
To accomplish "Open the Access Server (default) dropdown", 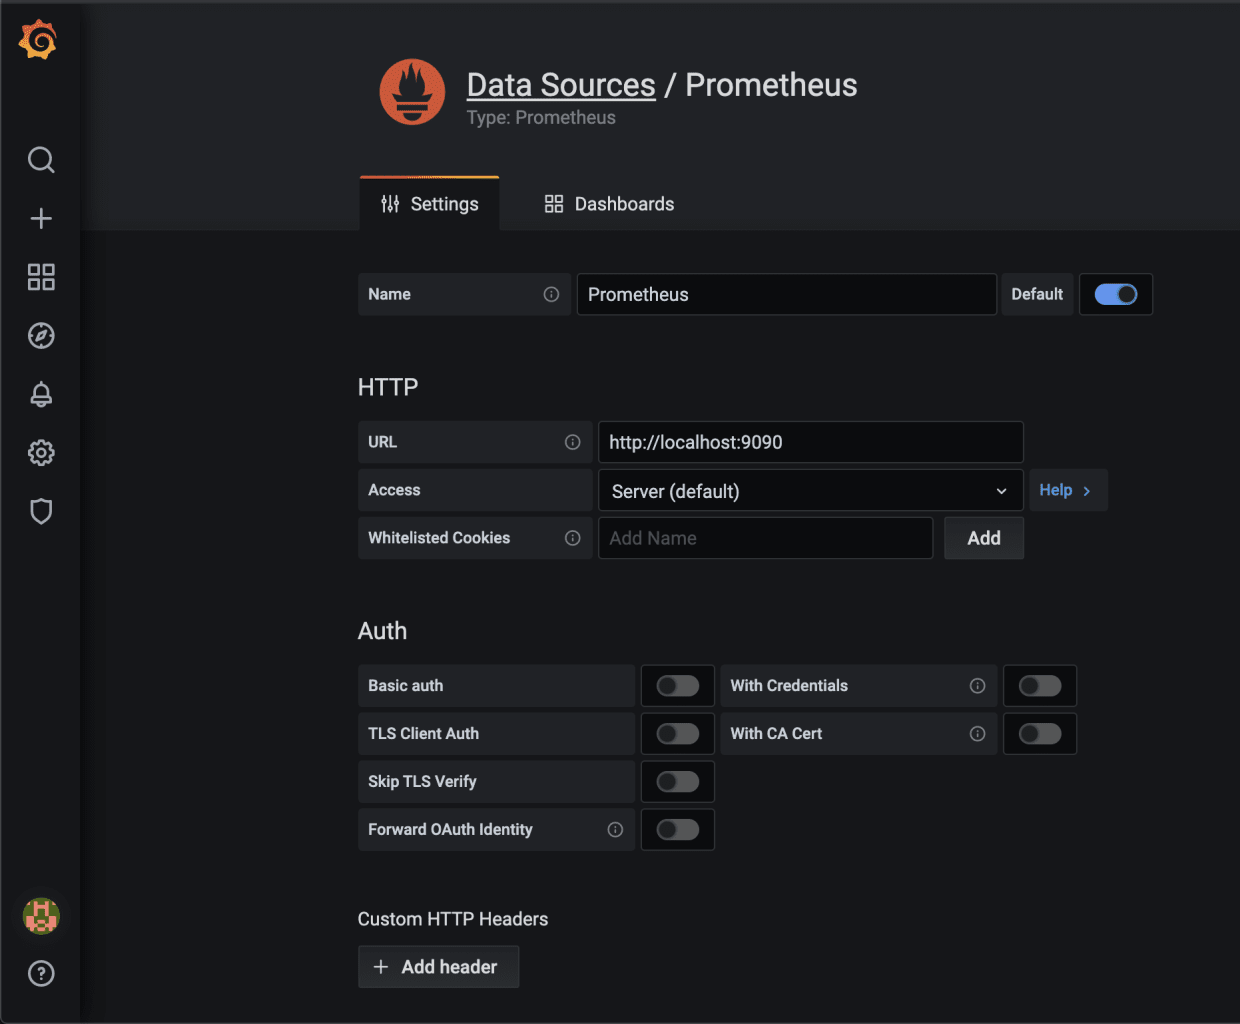I will (x=811, y=491).
